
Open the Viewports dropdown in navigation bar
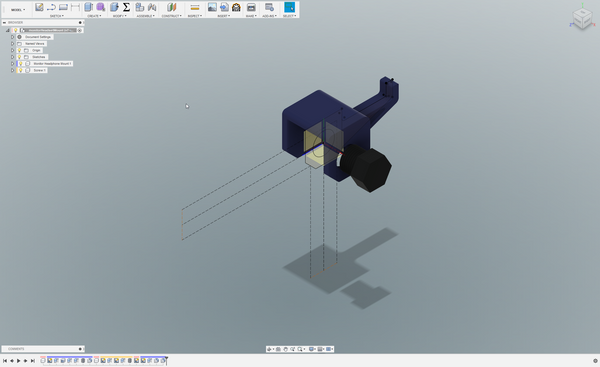329,349
